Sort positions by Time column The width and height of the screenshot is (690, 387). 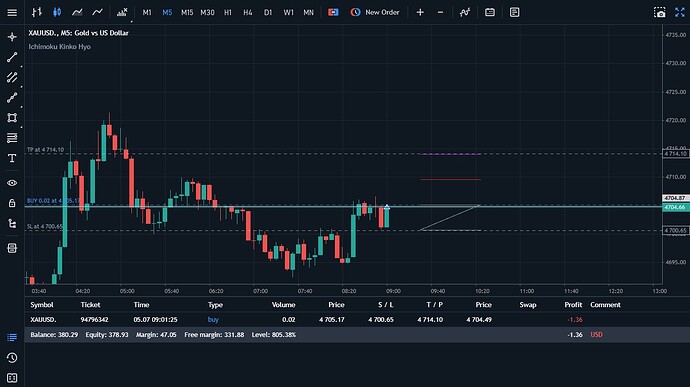141,305
